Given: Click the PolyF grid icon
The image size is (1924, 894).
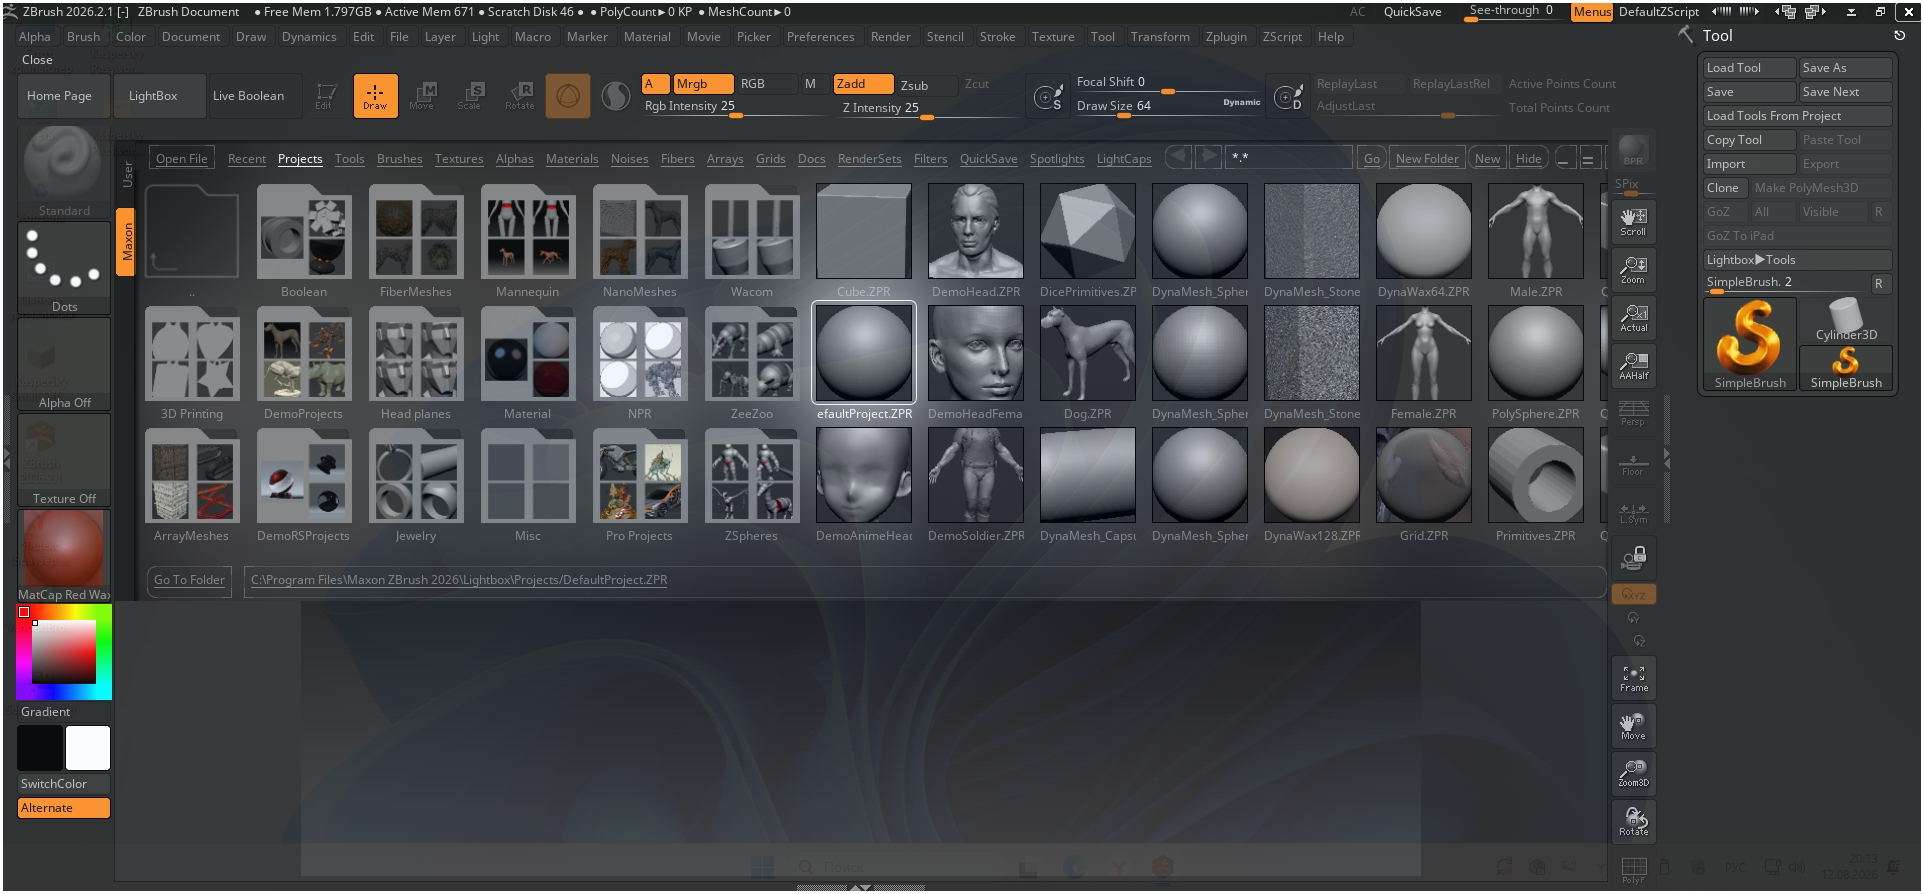Looking at the screenshot, I should pyautogui.click(x=1633, y=870).
